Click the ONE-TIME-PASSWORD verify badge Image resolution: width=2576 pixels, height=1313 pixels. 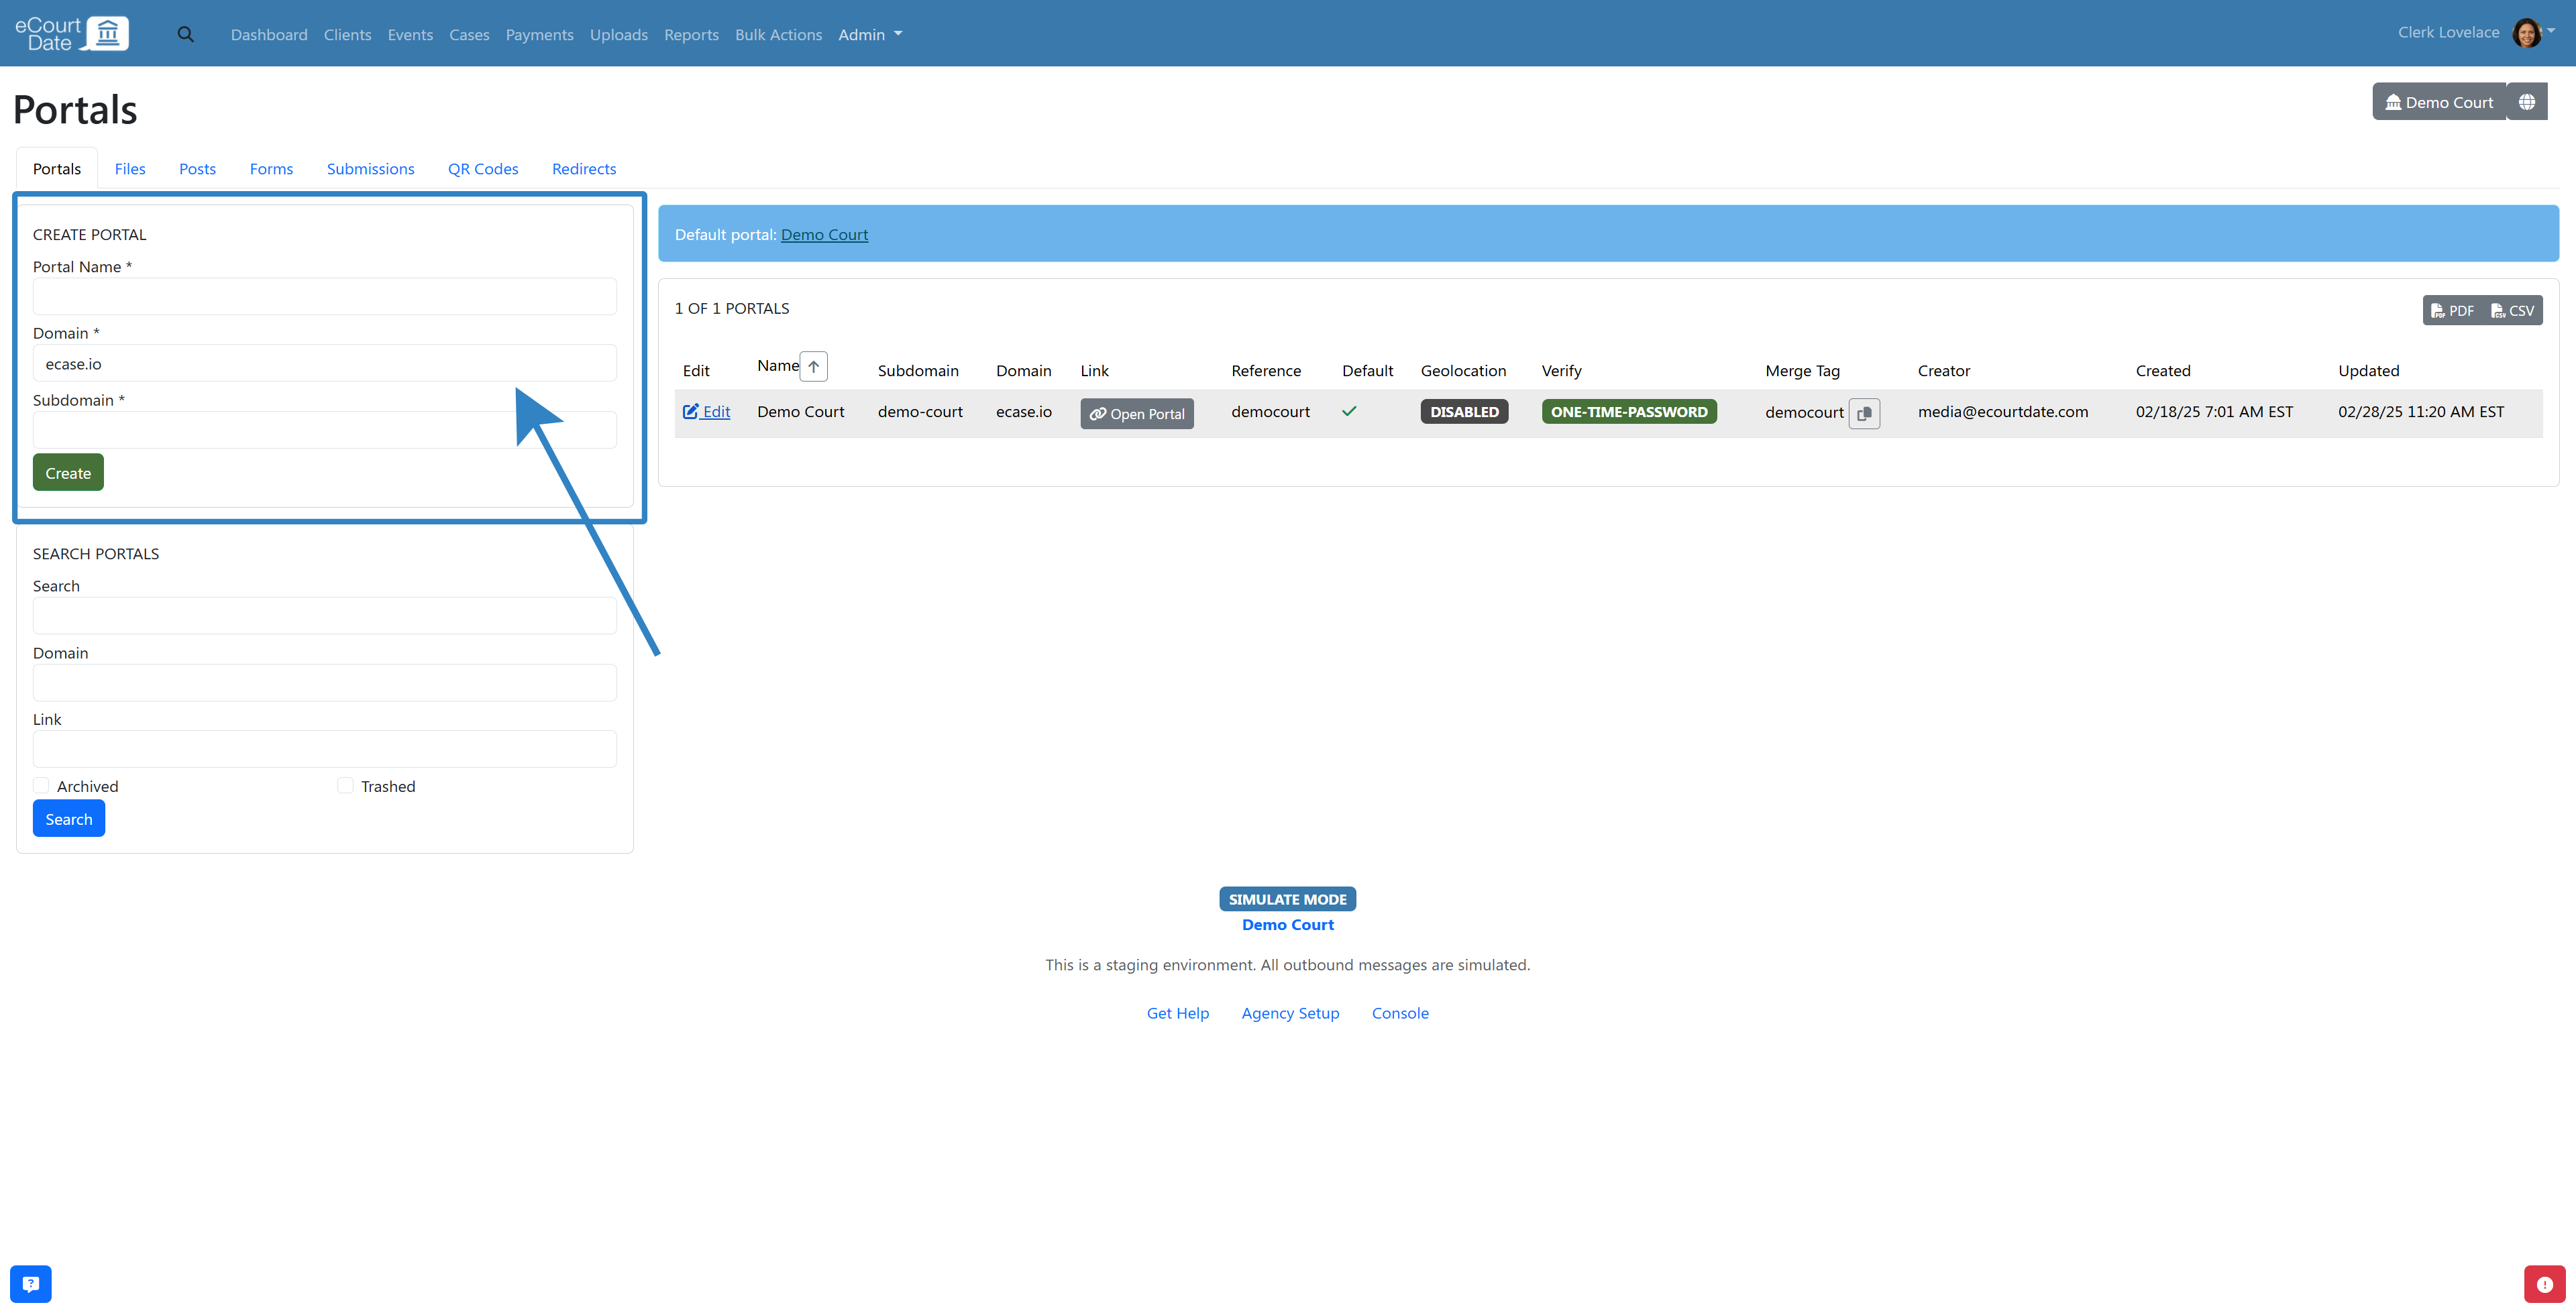click(x=1629, y=411)
